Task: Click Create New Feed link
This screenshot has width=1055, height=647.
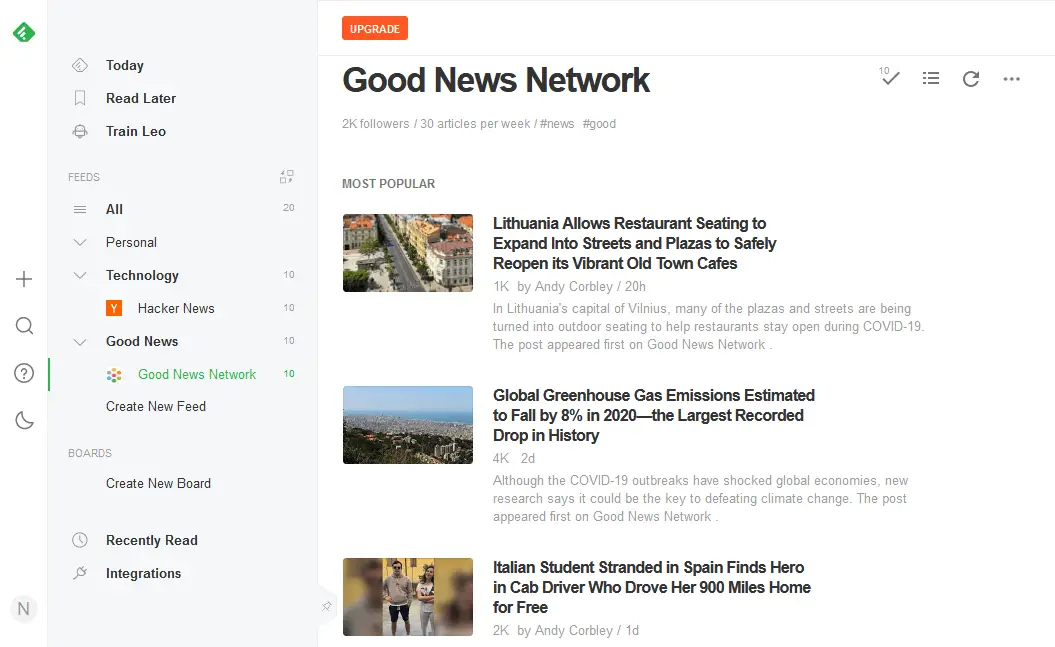Action: pyautogui.click(x=155, y=406)
